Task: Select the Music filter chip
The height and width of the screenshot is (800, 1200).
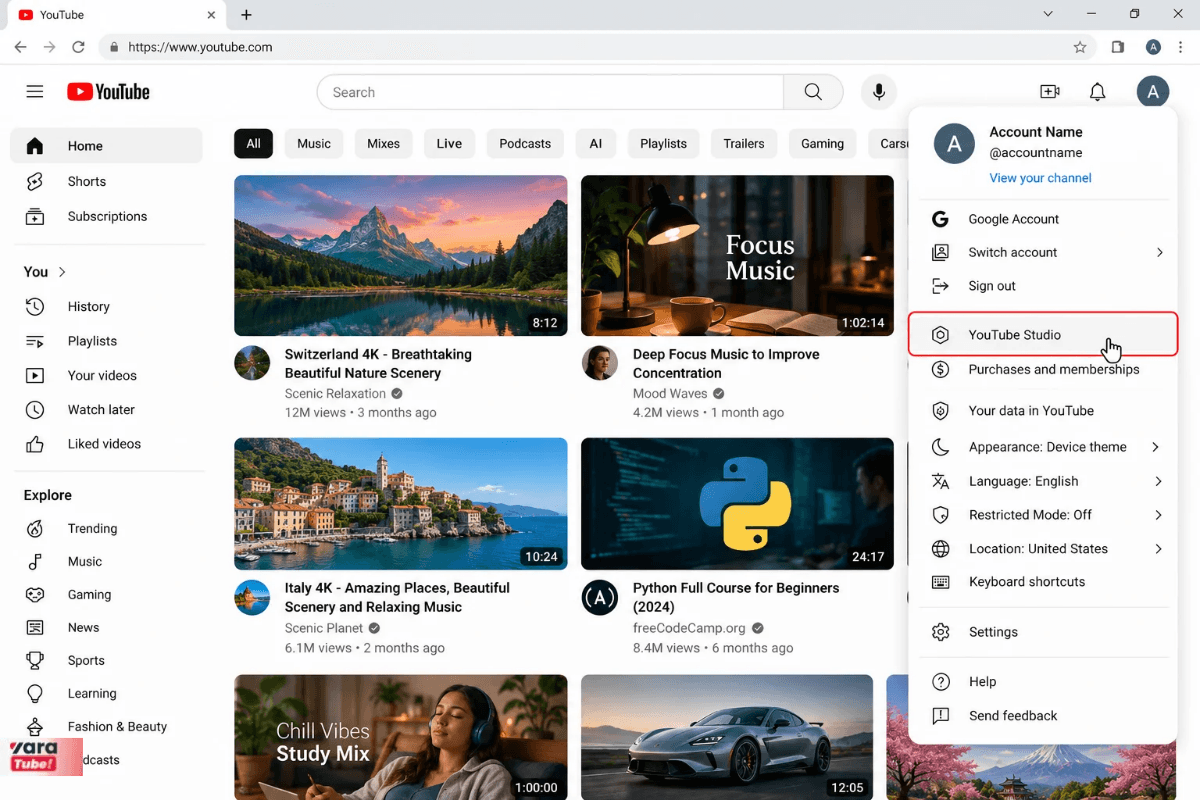Action: [314, 143]
